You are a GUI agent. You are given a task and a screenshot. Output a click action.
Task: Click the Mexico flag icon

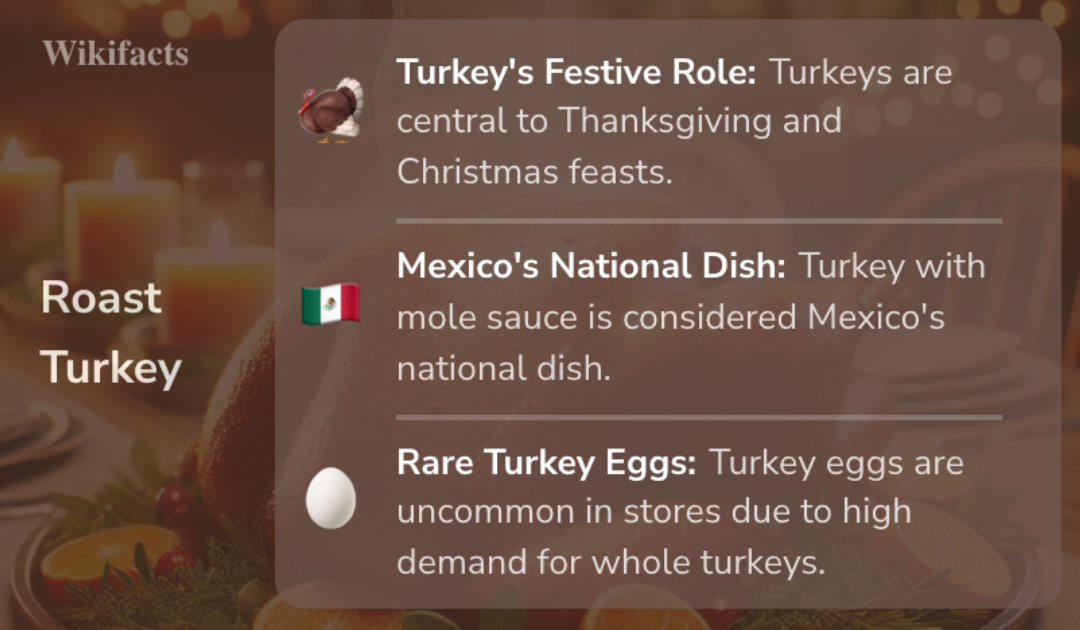[330, 304]
